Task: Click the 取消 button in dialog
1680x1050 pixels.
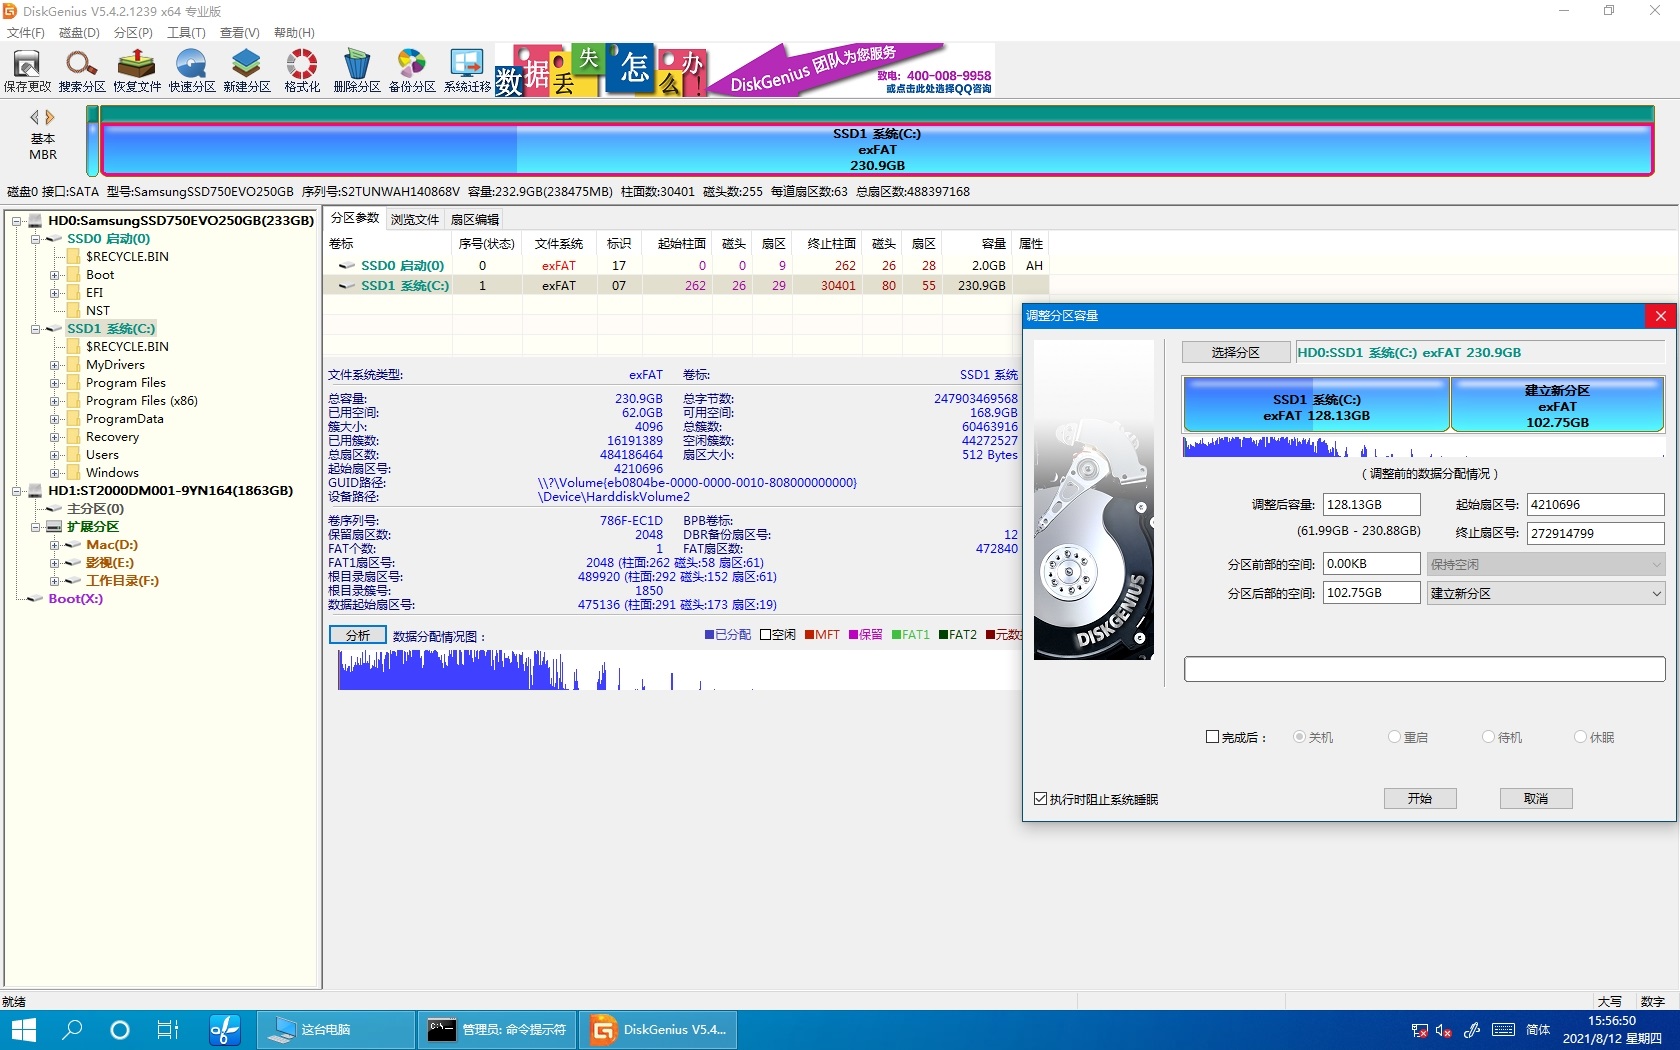Action: [1536, 798]
